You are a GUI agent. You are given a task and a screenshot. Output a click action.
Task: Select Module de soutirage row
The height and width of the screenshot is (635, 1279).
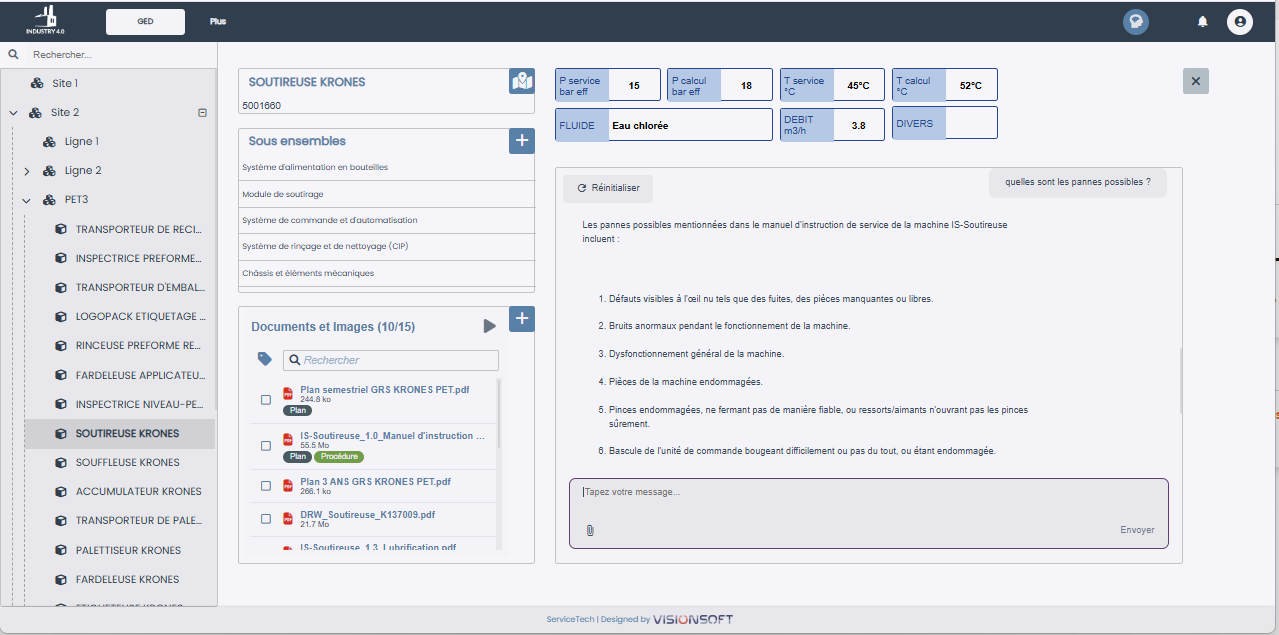(x=386, y=194)
